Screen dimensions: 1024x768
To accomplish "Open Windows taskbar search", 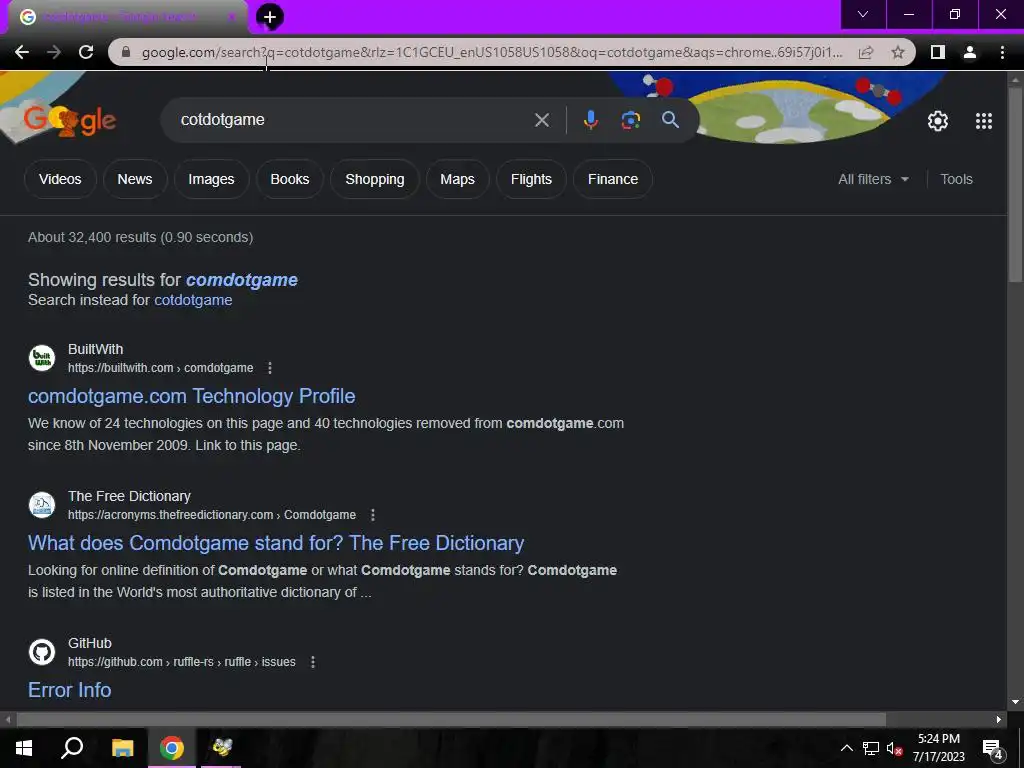I will tap(72, 748).
